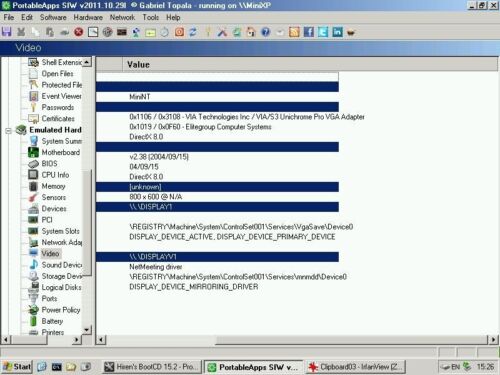
Task: Click the command prompt quick launch icon
Action: [x=56, y=367]
